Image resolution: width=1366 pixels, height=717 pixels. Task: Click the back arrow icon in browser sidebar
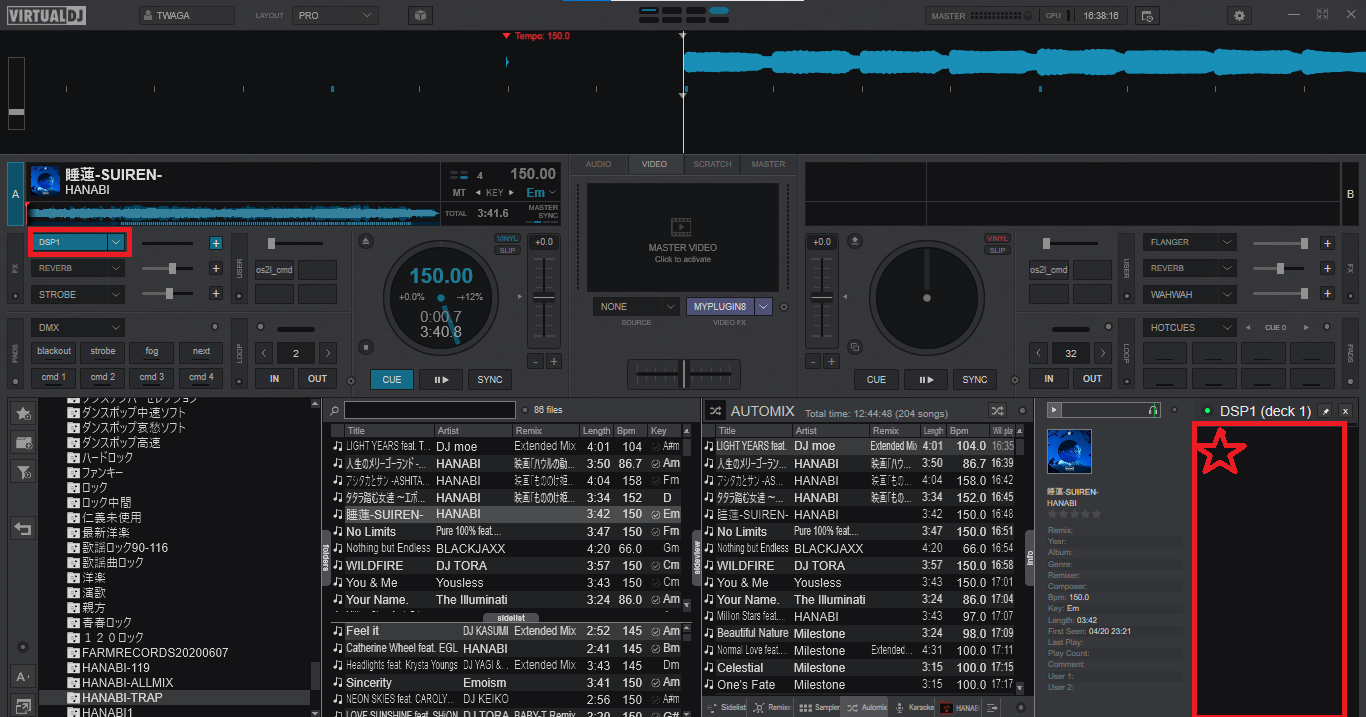click(23, 529)
